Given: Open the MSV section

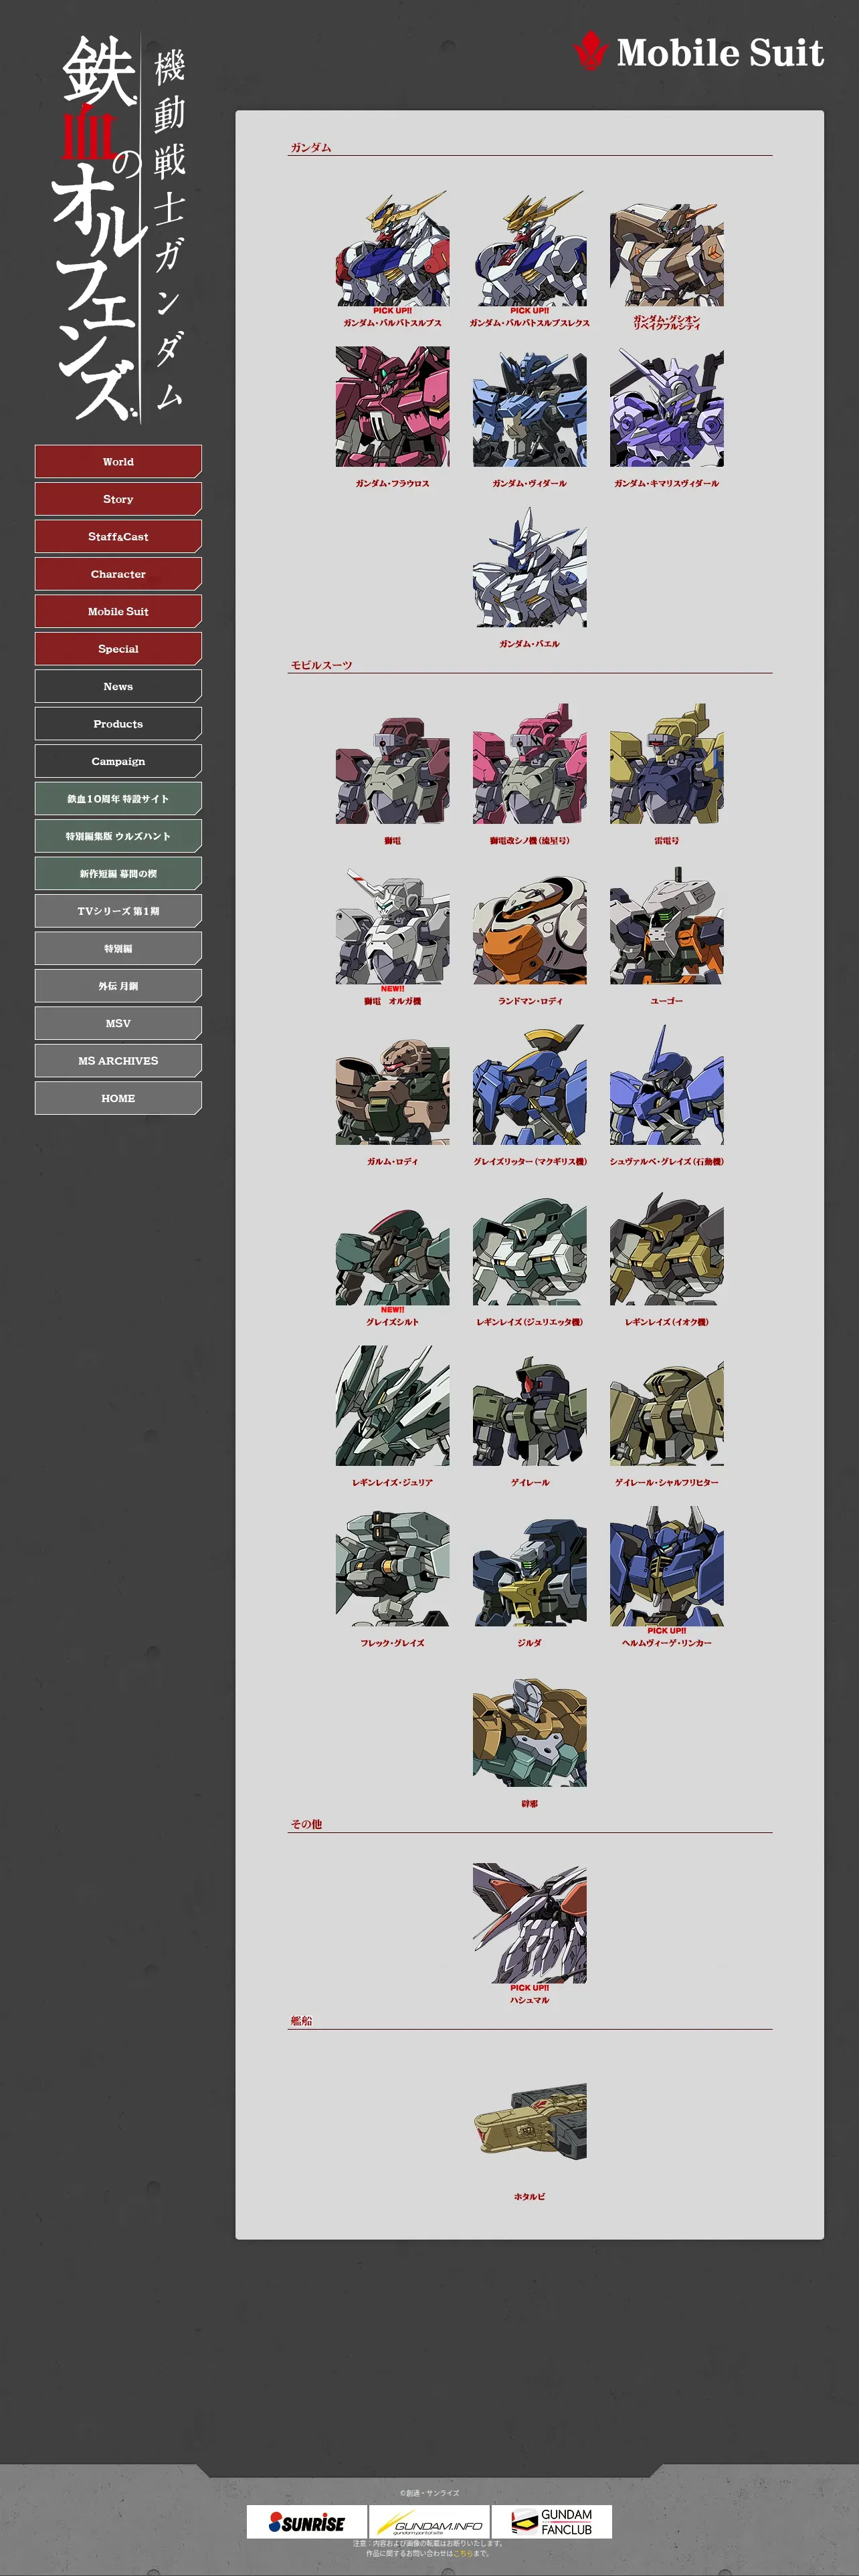Looking at the screenshot, I should pos(118,1024).
